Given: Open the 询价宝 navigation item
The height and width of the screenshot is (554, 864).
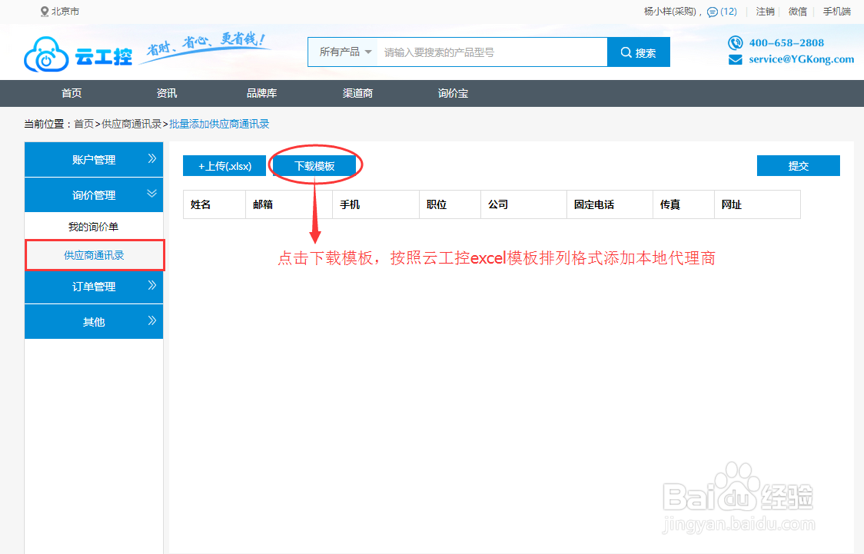Looking at the screenshot, I should click(453, 93).
